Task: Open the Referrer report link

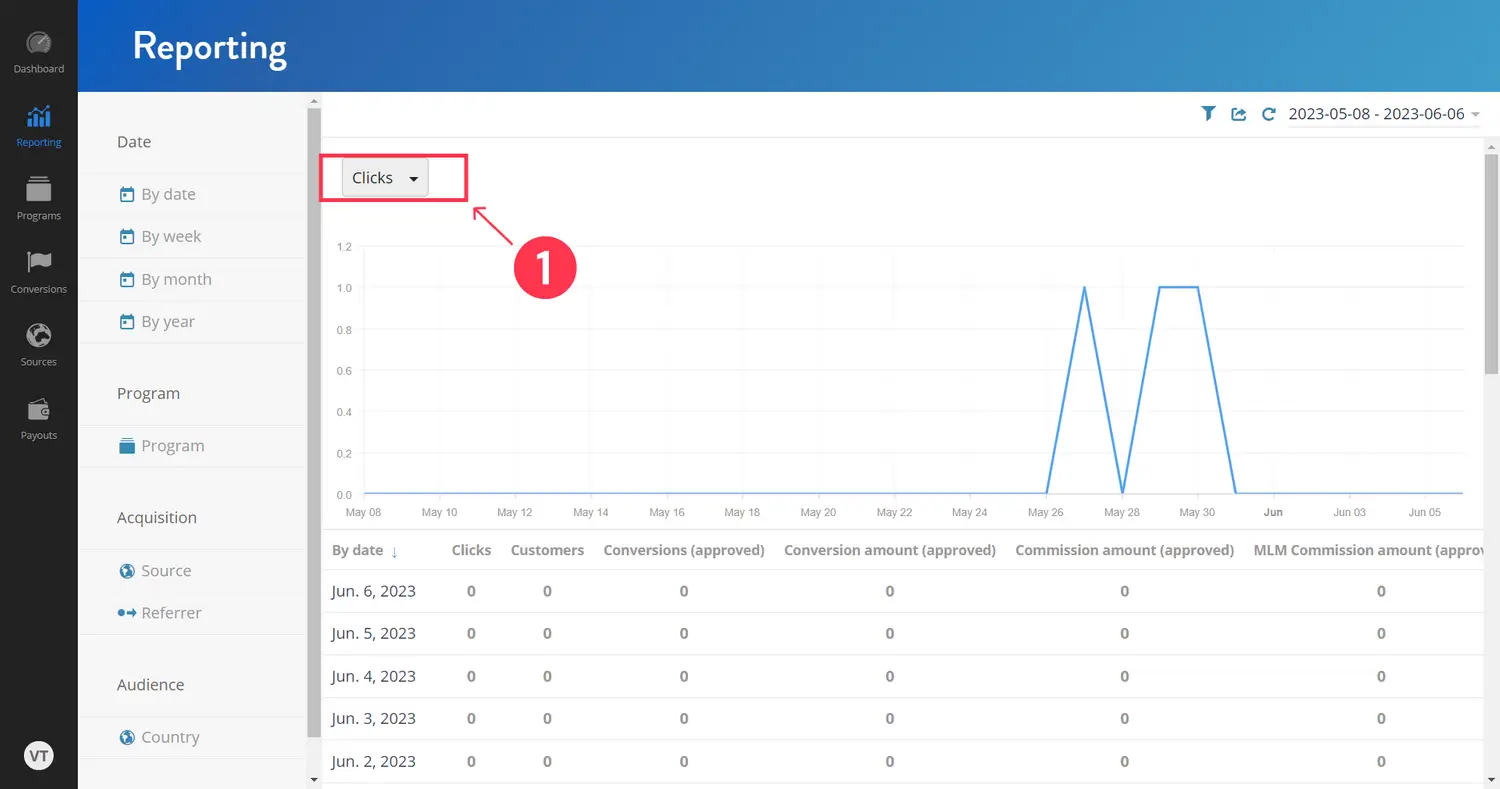Action: (x=170, y=613)
